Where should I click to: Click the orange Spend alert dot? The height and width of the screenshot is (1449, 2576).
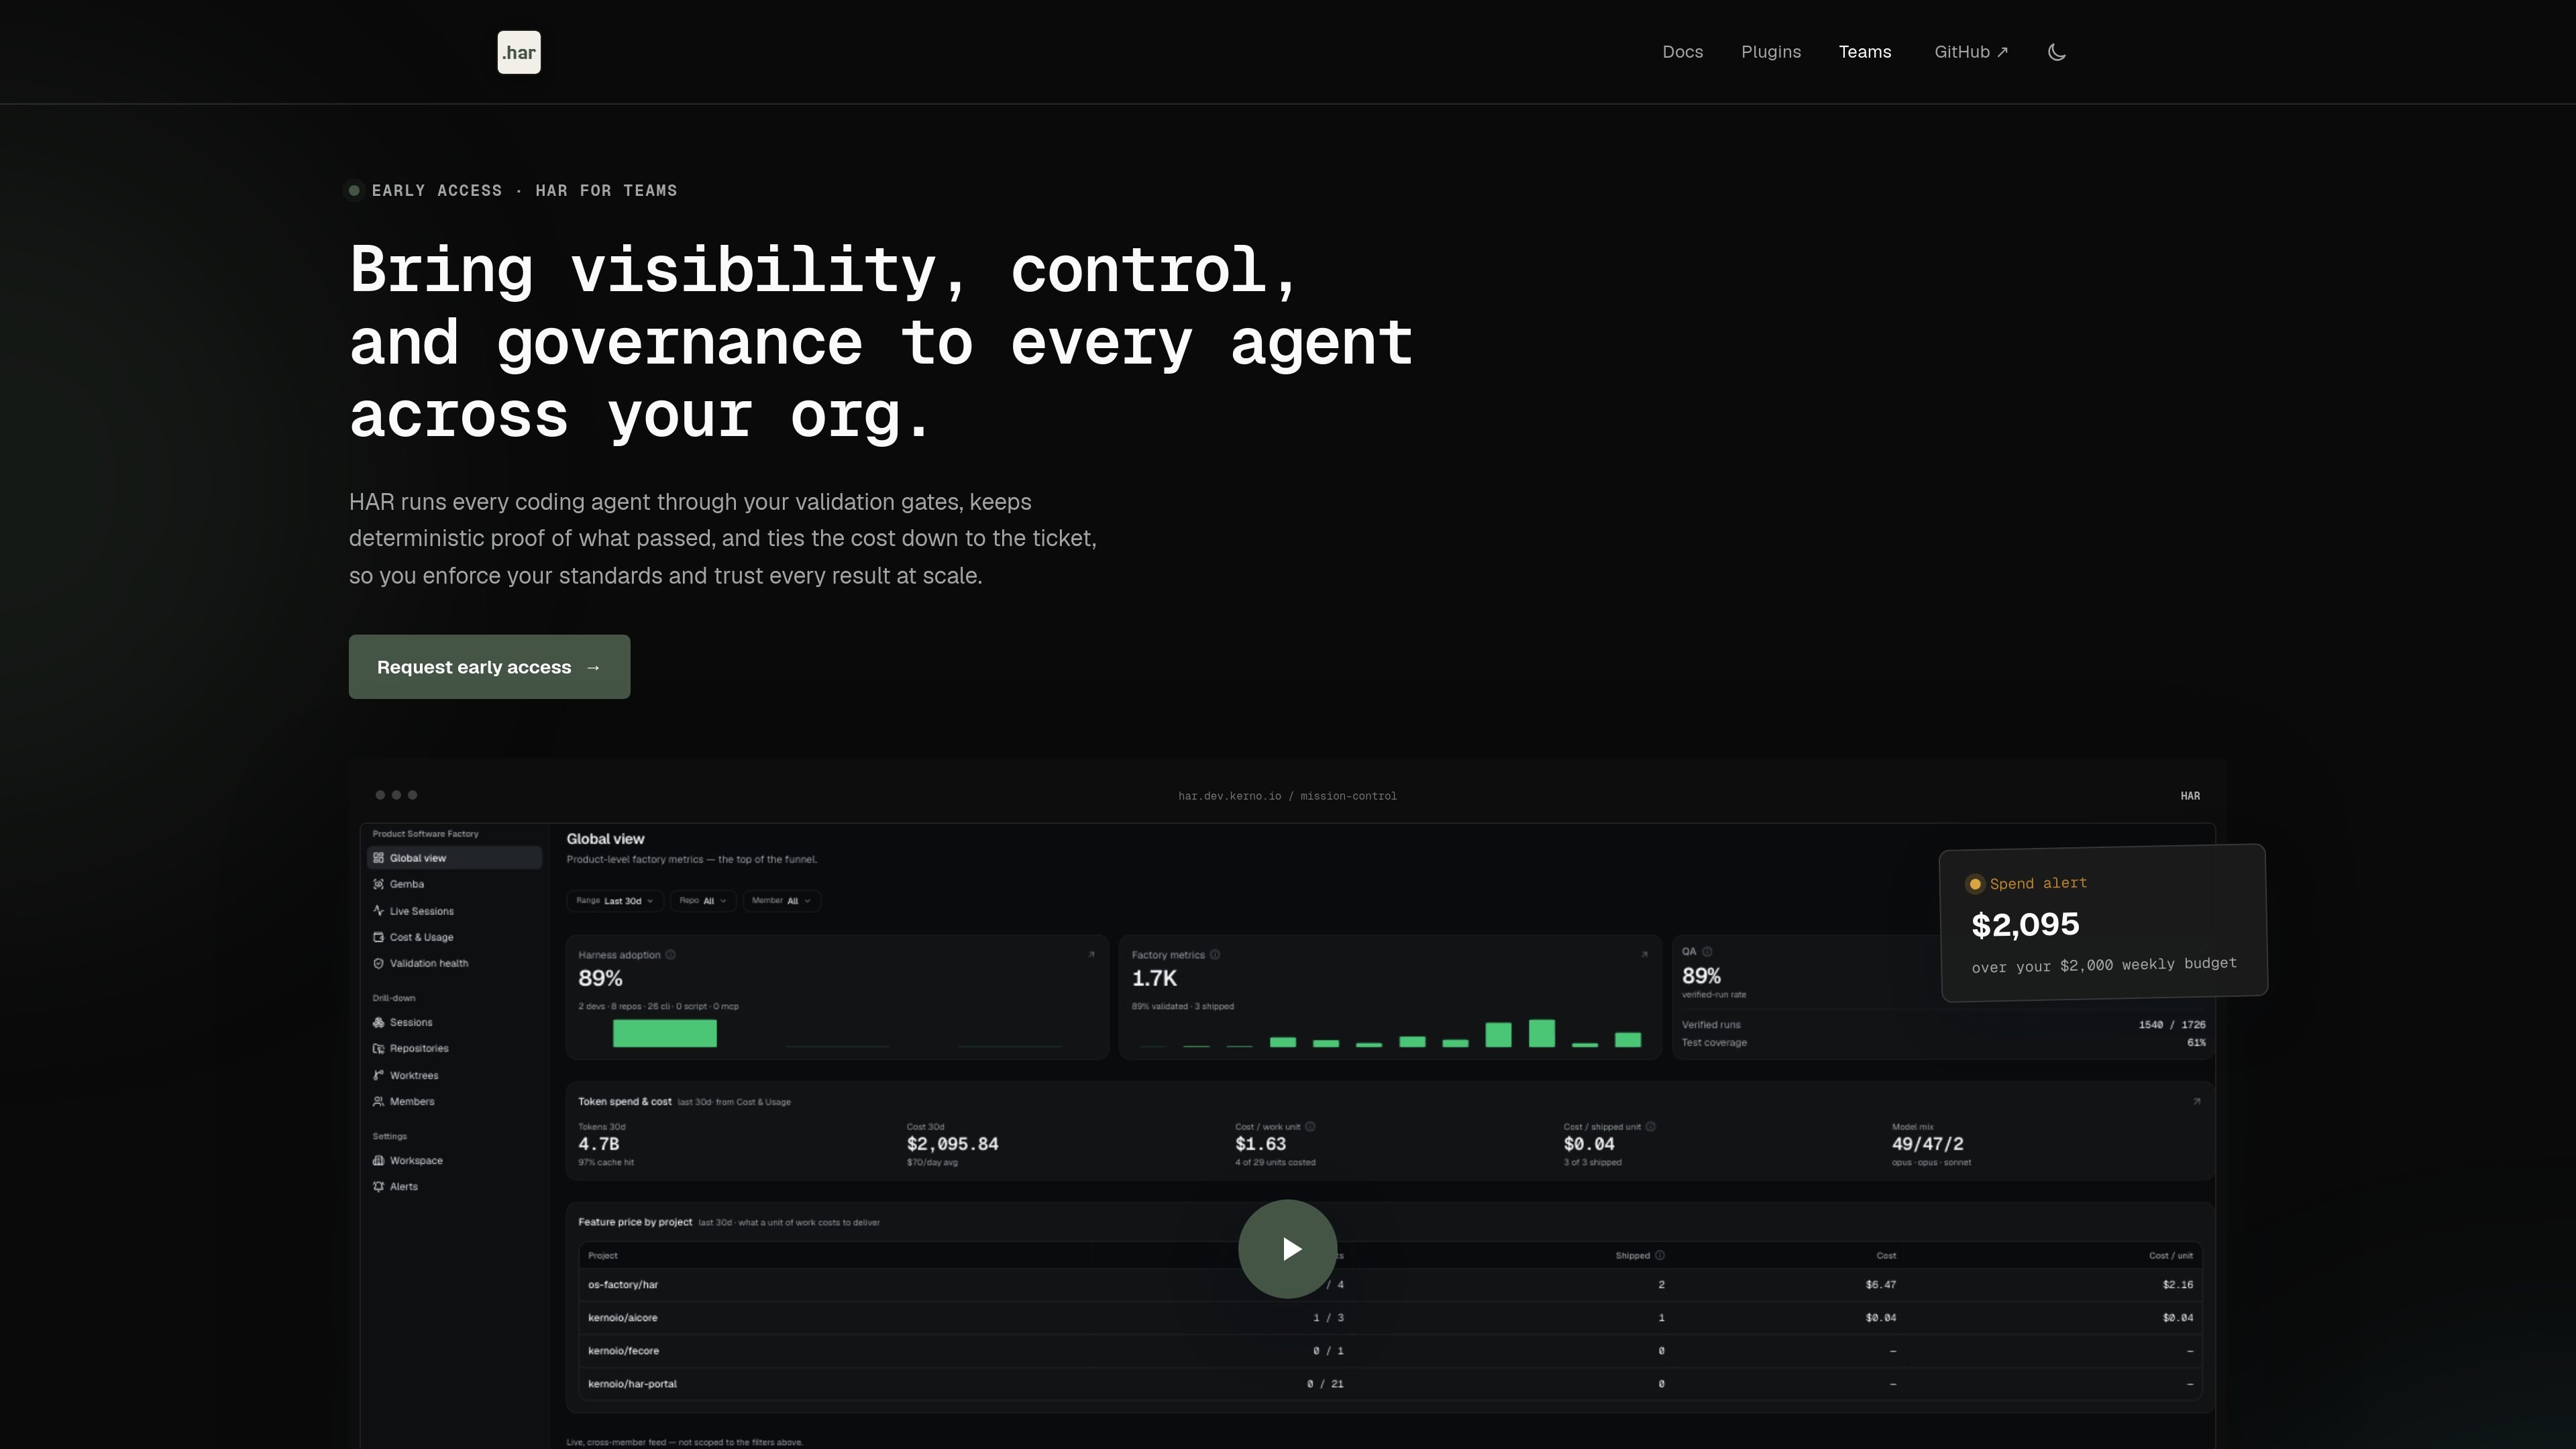click(x=1975, y=884)
